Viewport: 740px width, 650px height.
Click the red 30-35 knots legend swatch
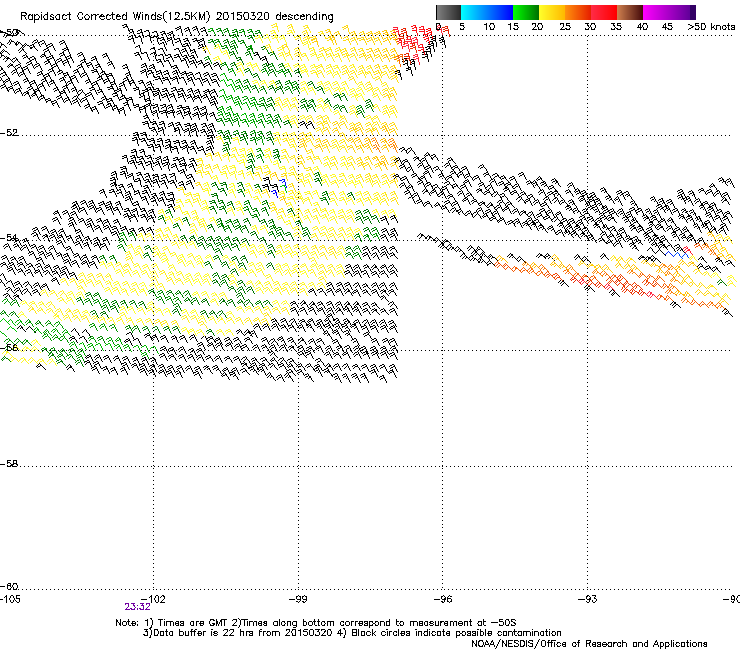point(604,12)
